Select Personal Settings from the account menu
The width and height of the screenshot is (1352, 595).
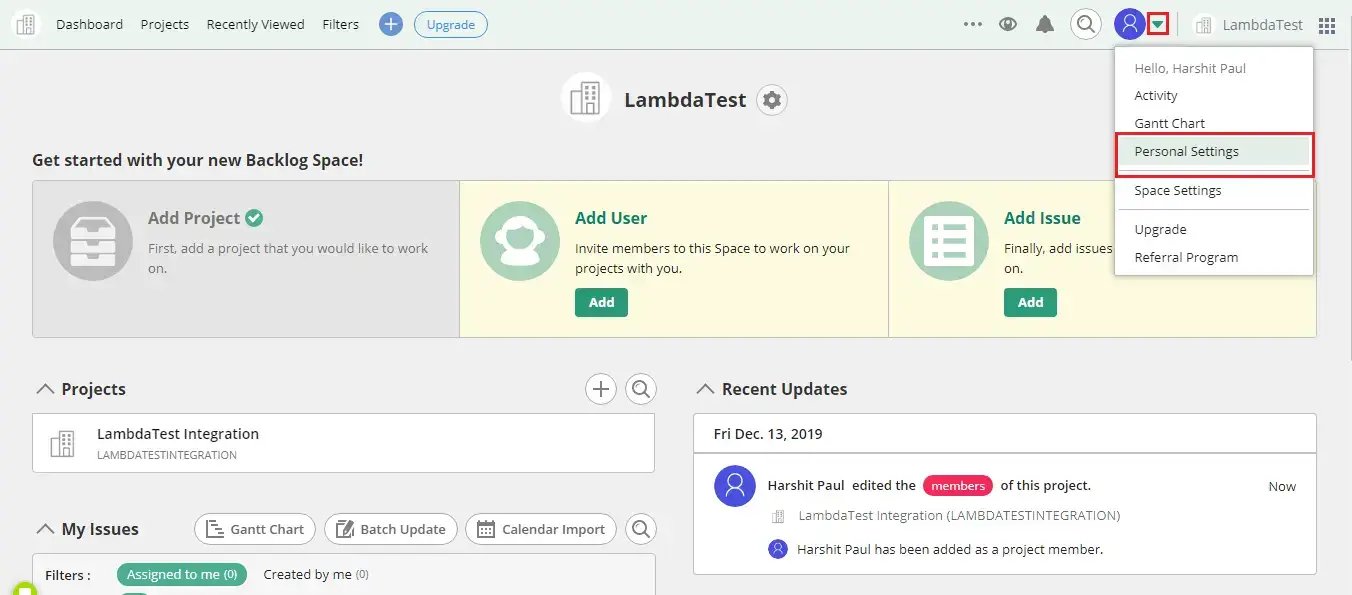point(1186,151)
